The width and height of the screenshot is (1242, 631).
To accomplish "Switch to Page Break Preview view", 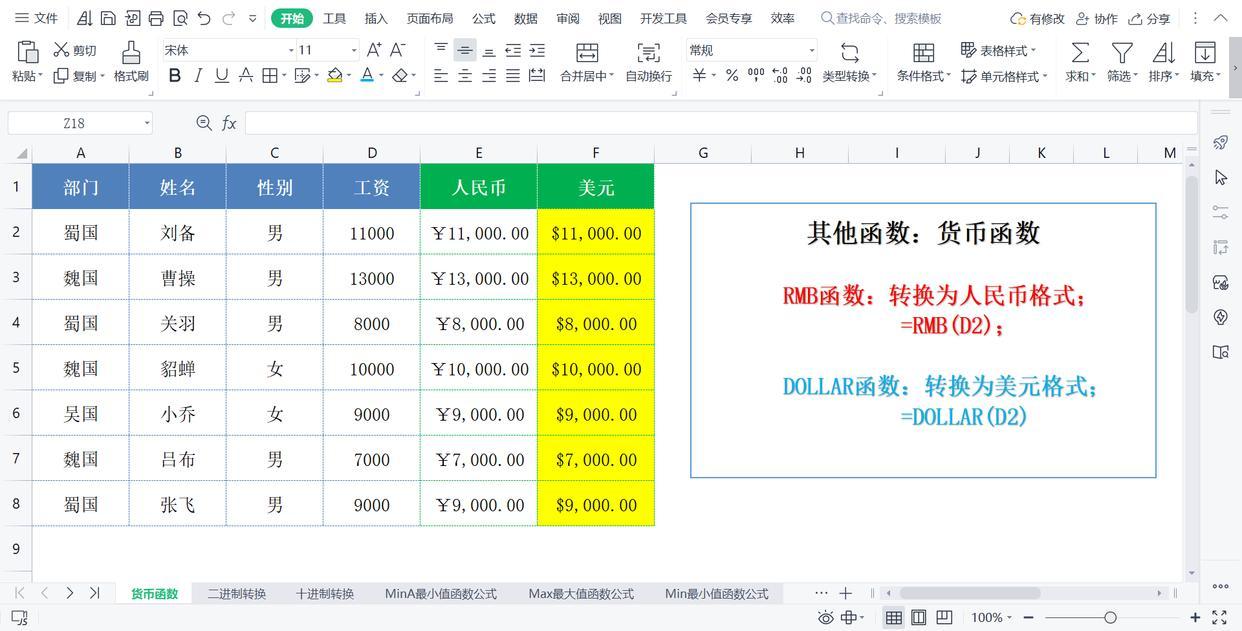I will pyautogui.click(x=943, y=618).
